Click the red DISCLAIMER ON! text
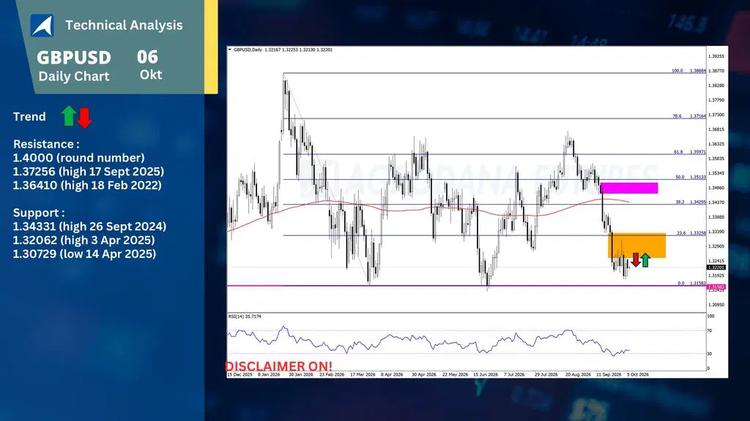The height and width of the screenshot is (421, 750). tap(278, 366)
